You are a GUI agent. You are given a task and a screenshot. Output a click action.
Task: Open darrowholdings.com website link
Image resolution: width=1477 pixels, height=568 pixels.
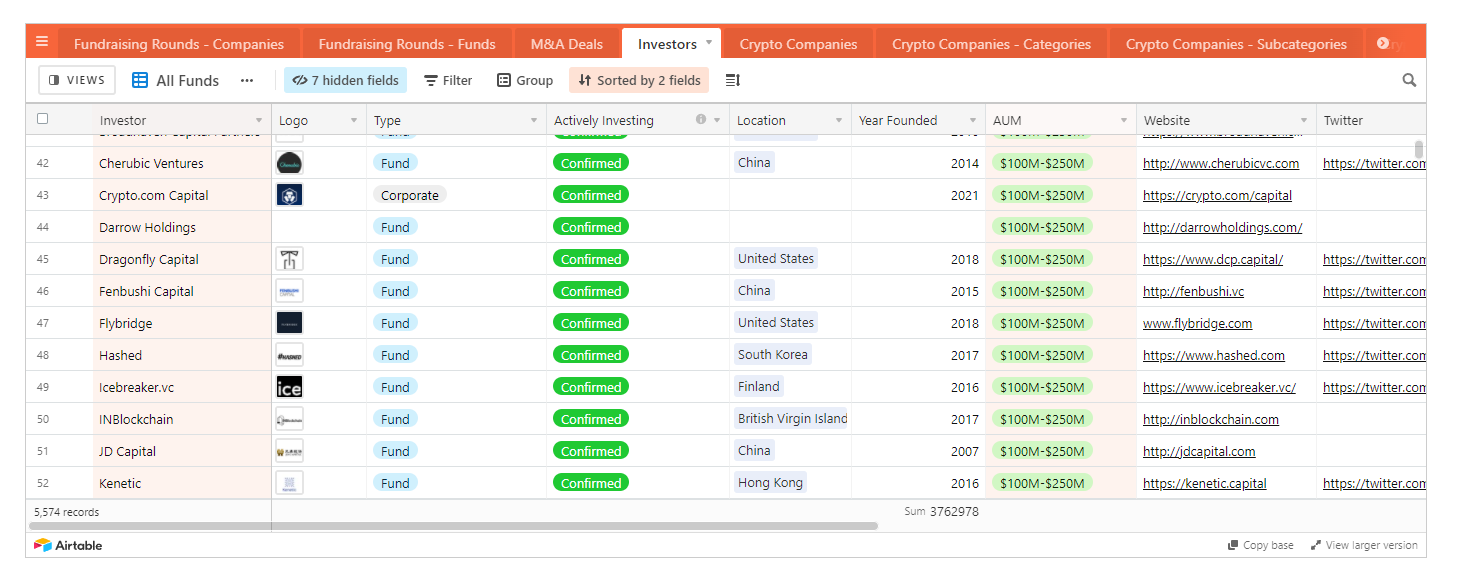(1222, 227)
